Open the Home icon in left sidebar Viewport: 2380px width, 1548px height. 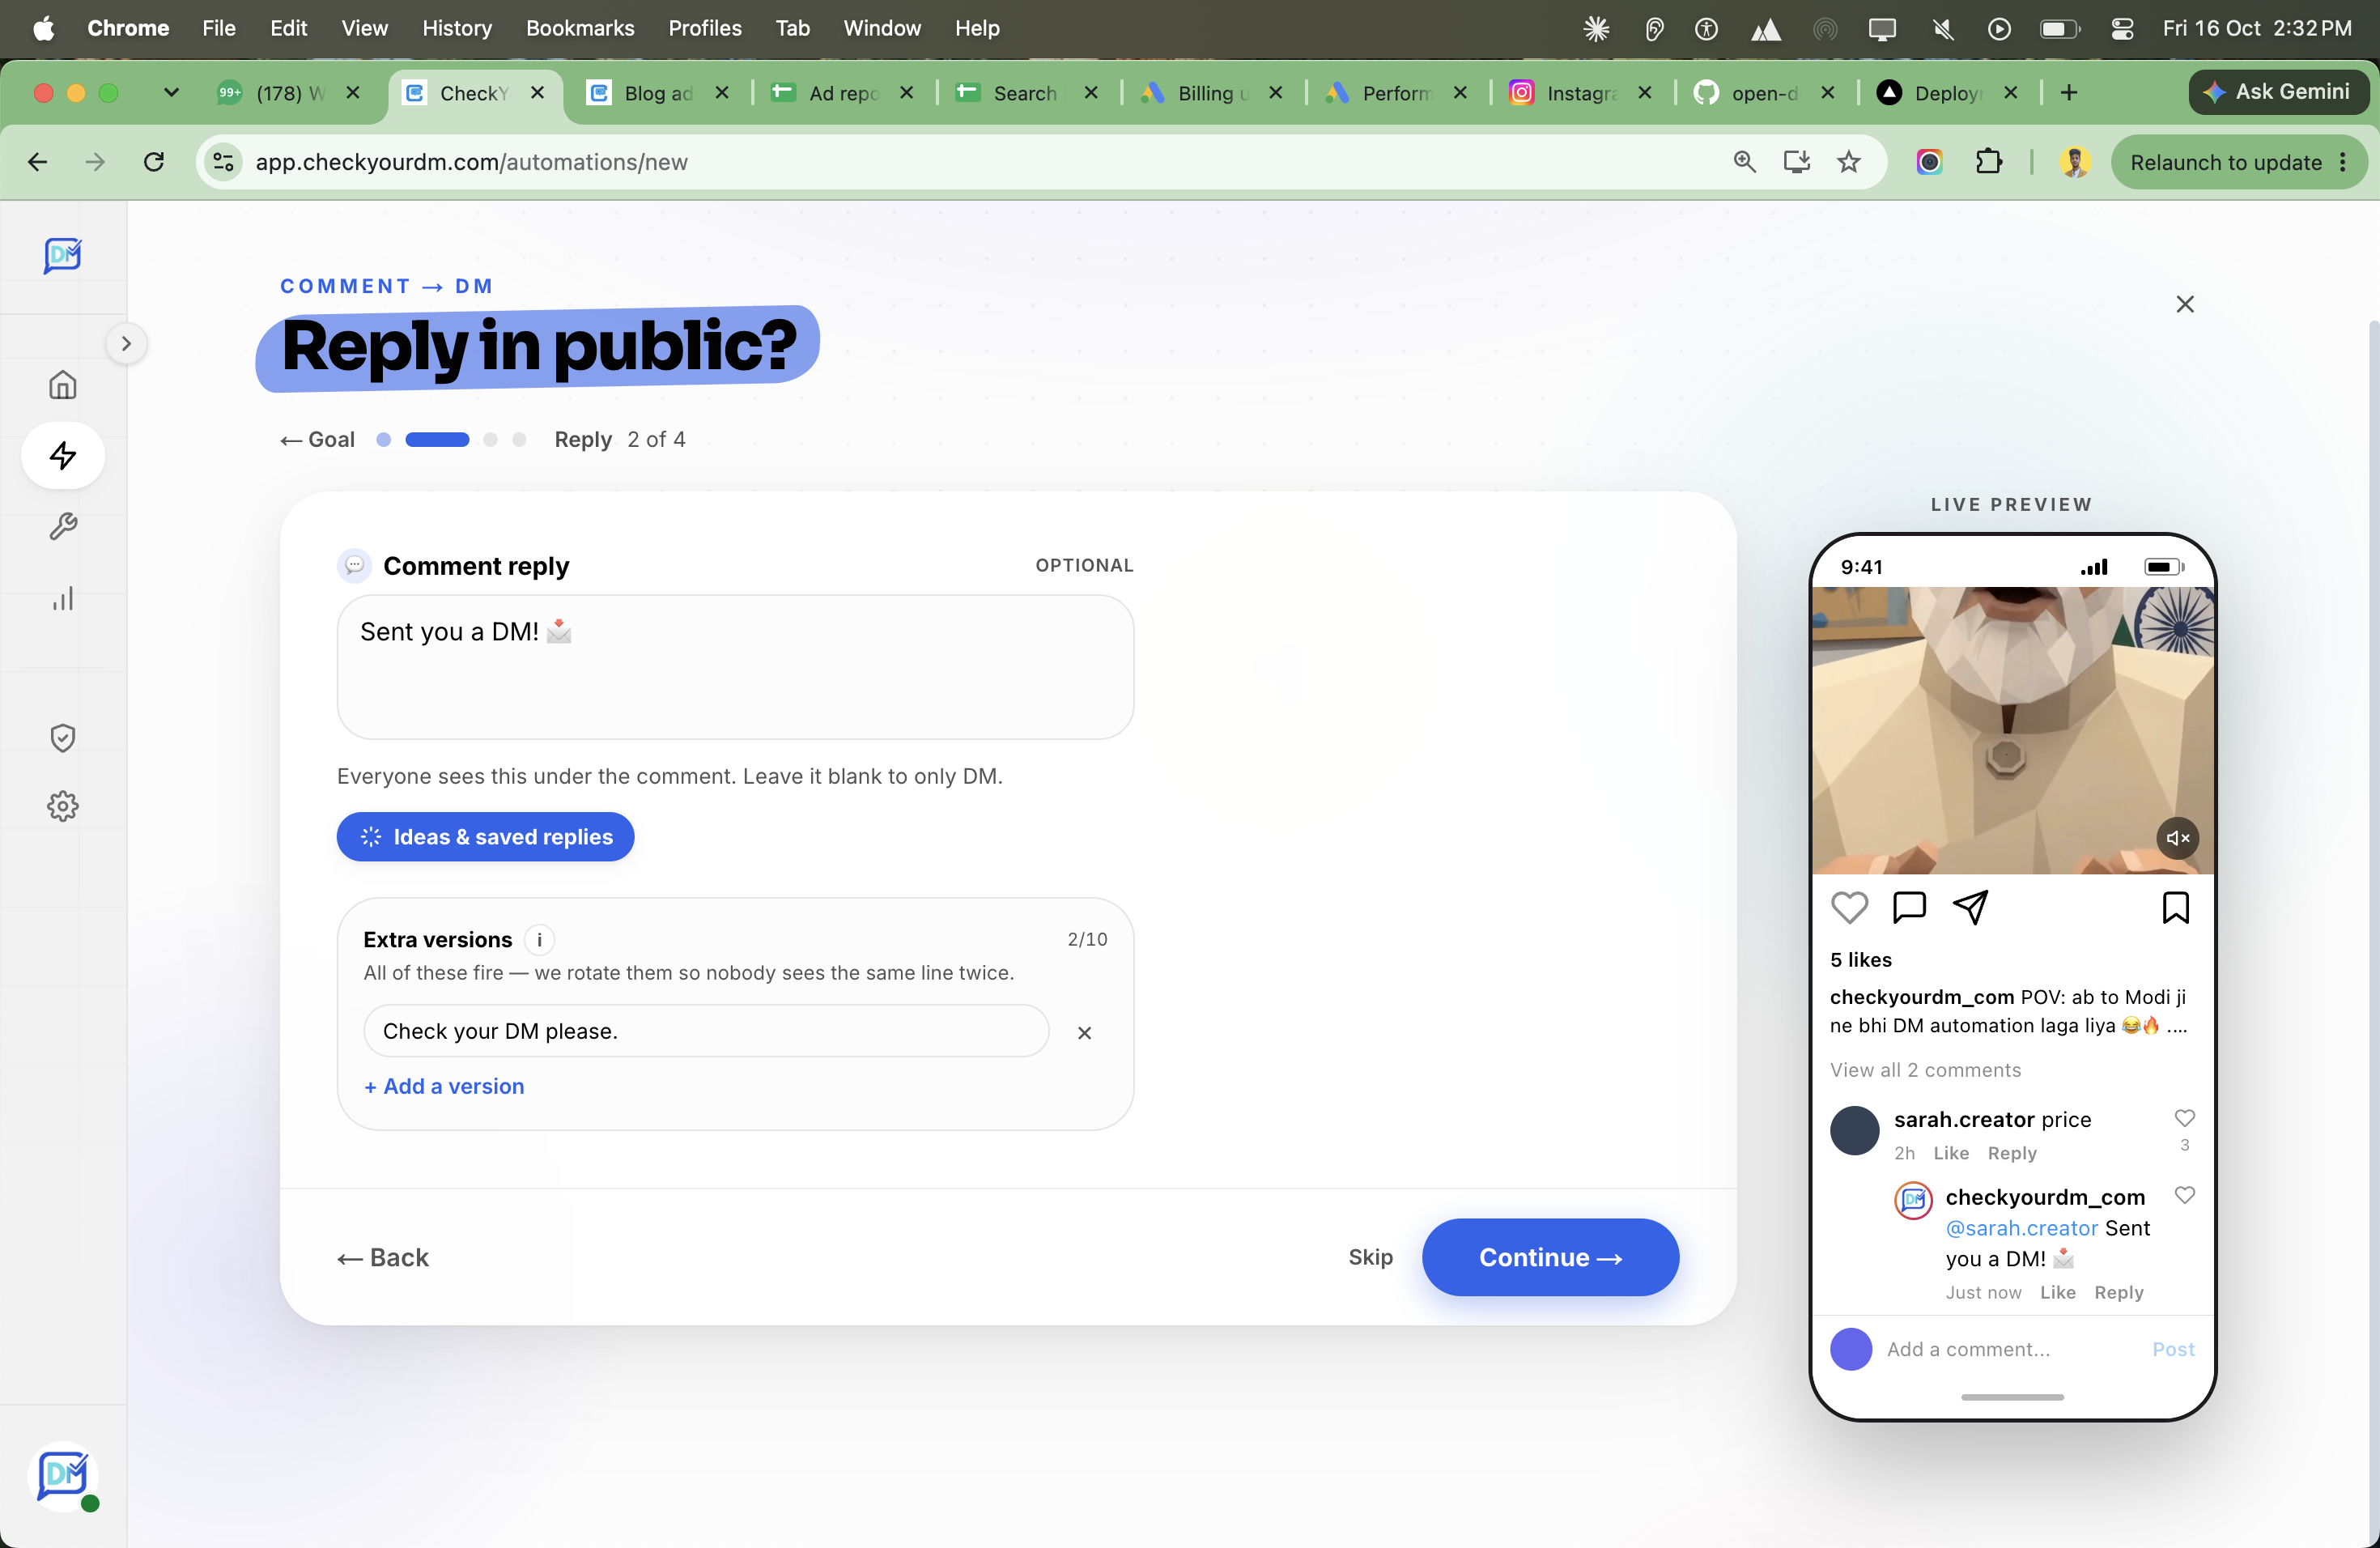click(x=63, y=384)
